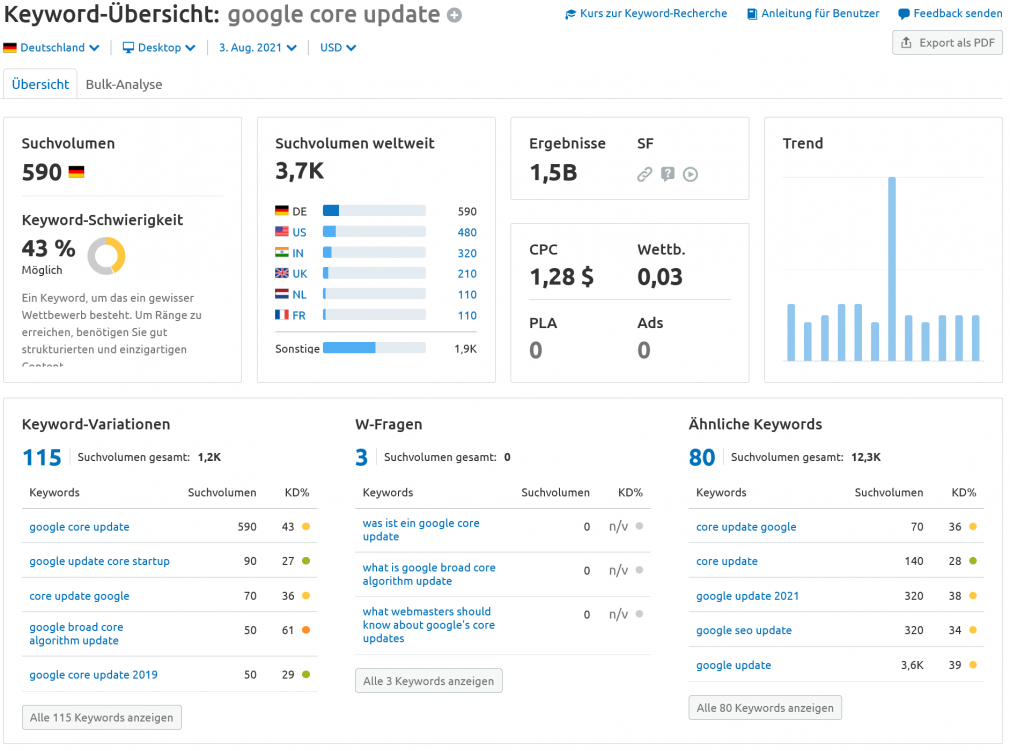Click the US country link
Image resolution: width=1010 pixels, height=751 pixels.
[x=300, y=233]
